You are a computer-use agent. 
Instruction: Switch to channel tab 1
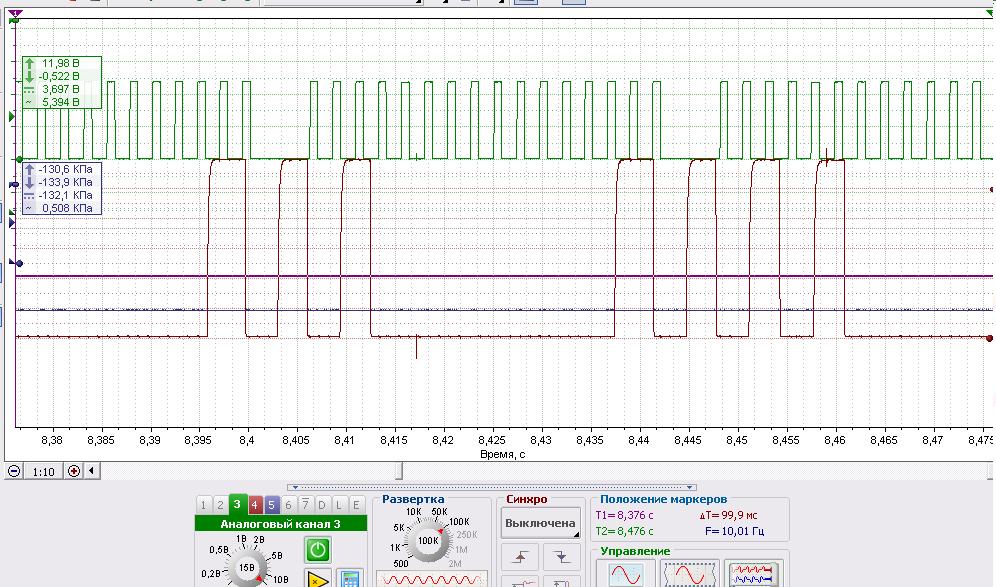point(203,505)
